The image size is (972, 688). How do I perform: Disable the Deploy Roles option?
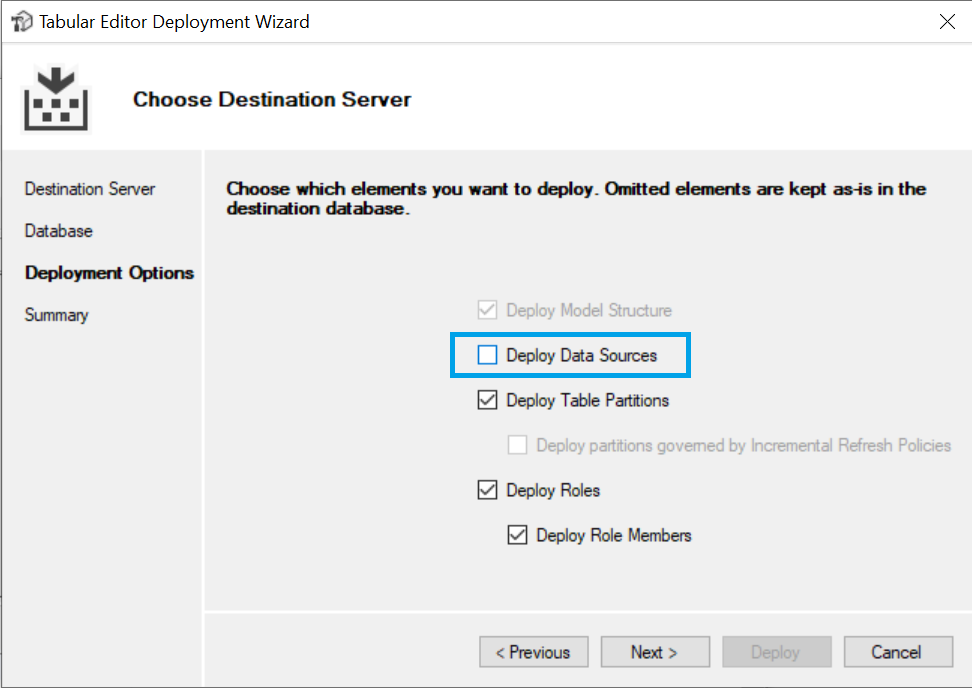487,489
